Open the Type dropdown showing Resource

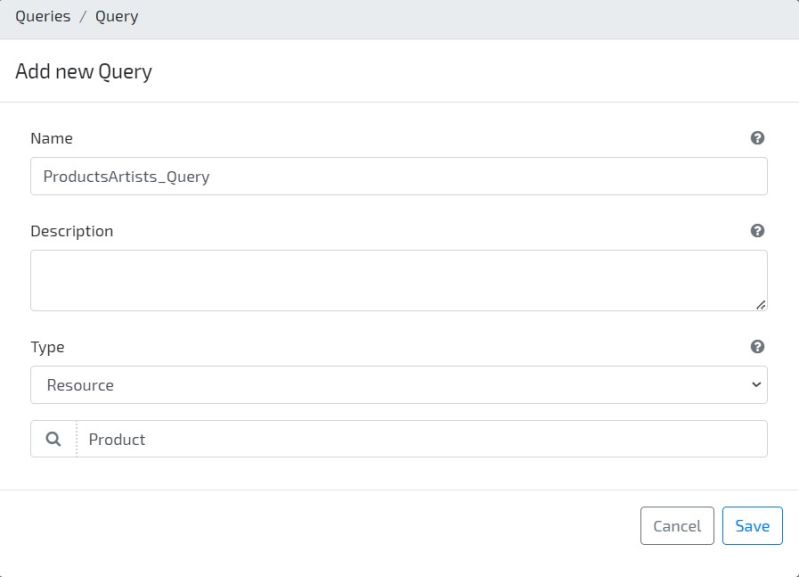point(398,385)
